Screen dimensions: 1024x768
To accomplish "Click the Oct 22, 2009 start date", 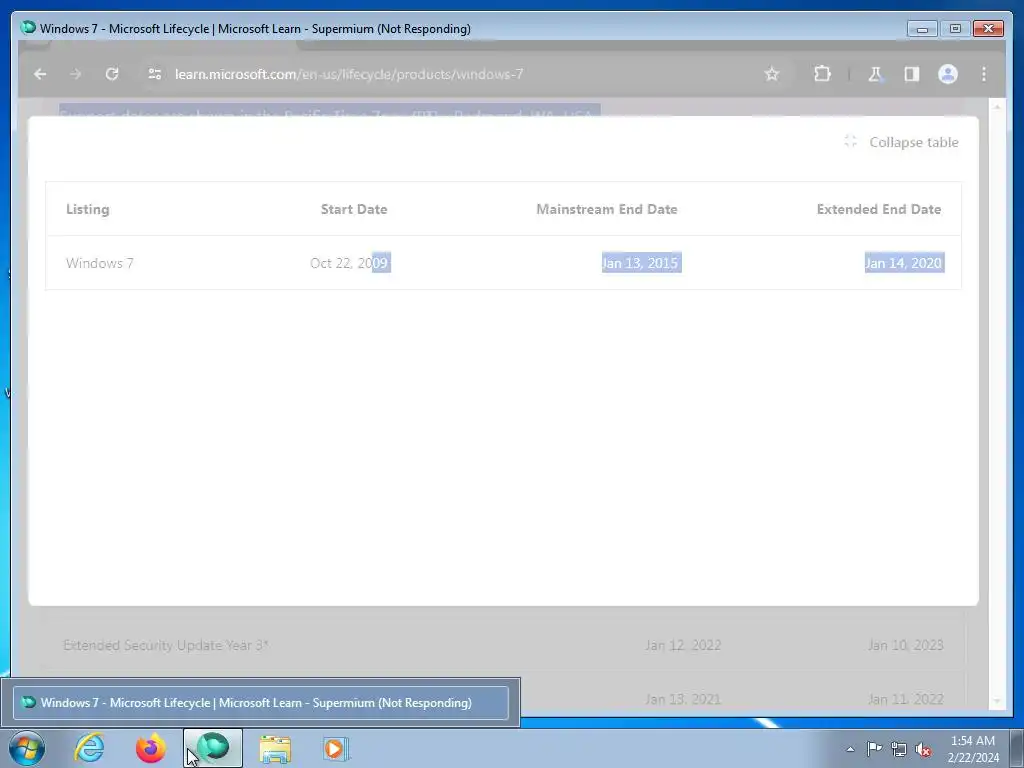I will [x=350, y=263].
